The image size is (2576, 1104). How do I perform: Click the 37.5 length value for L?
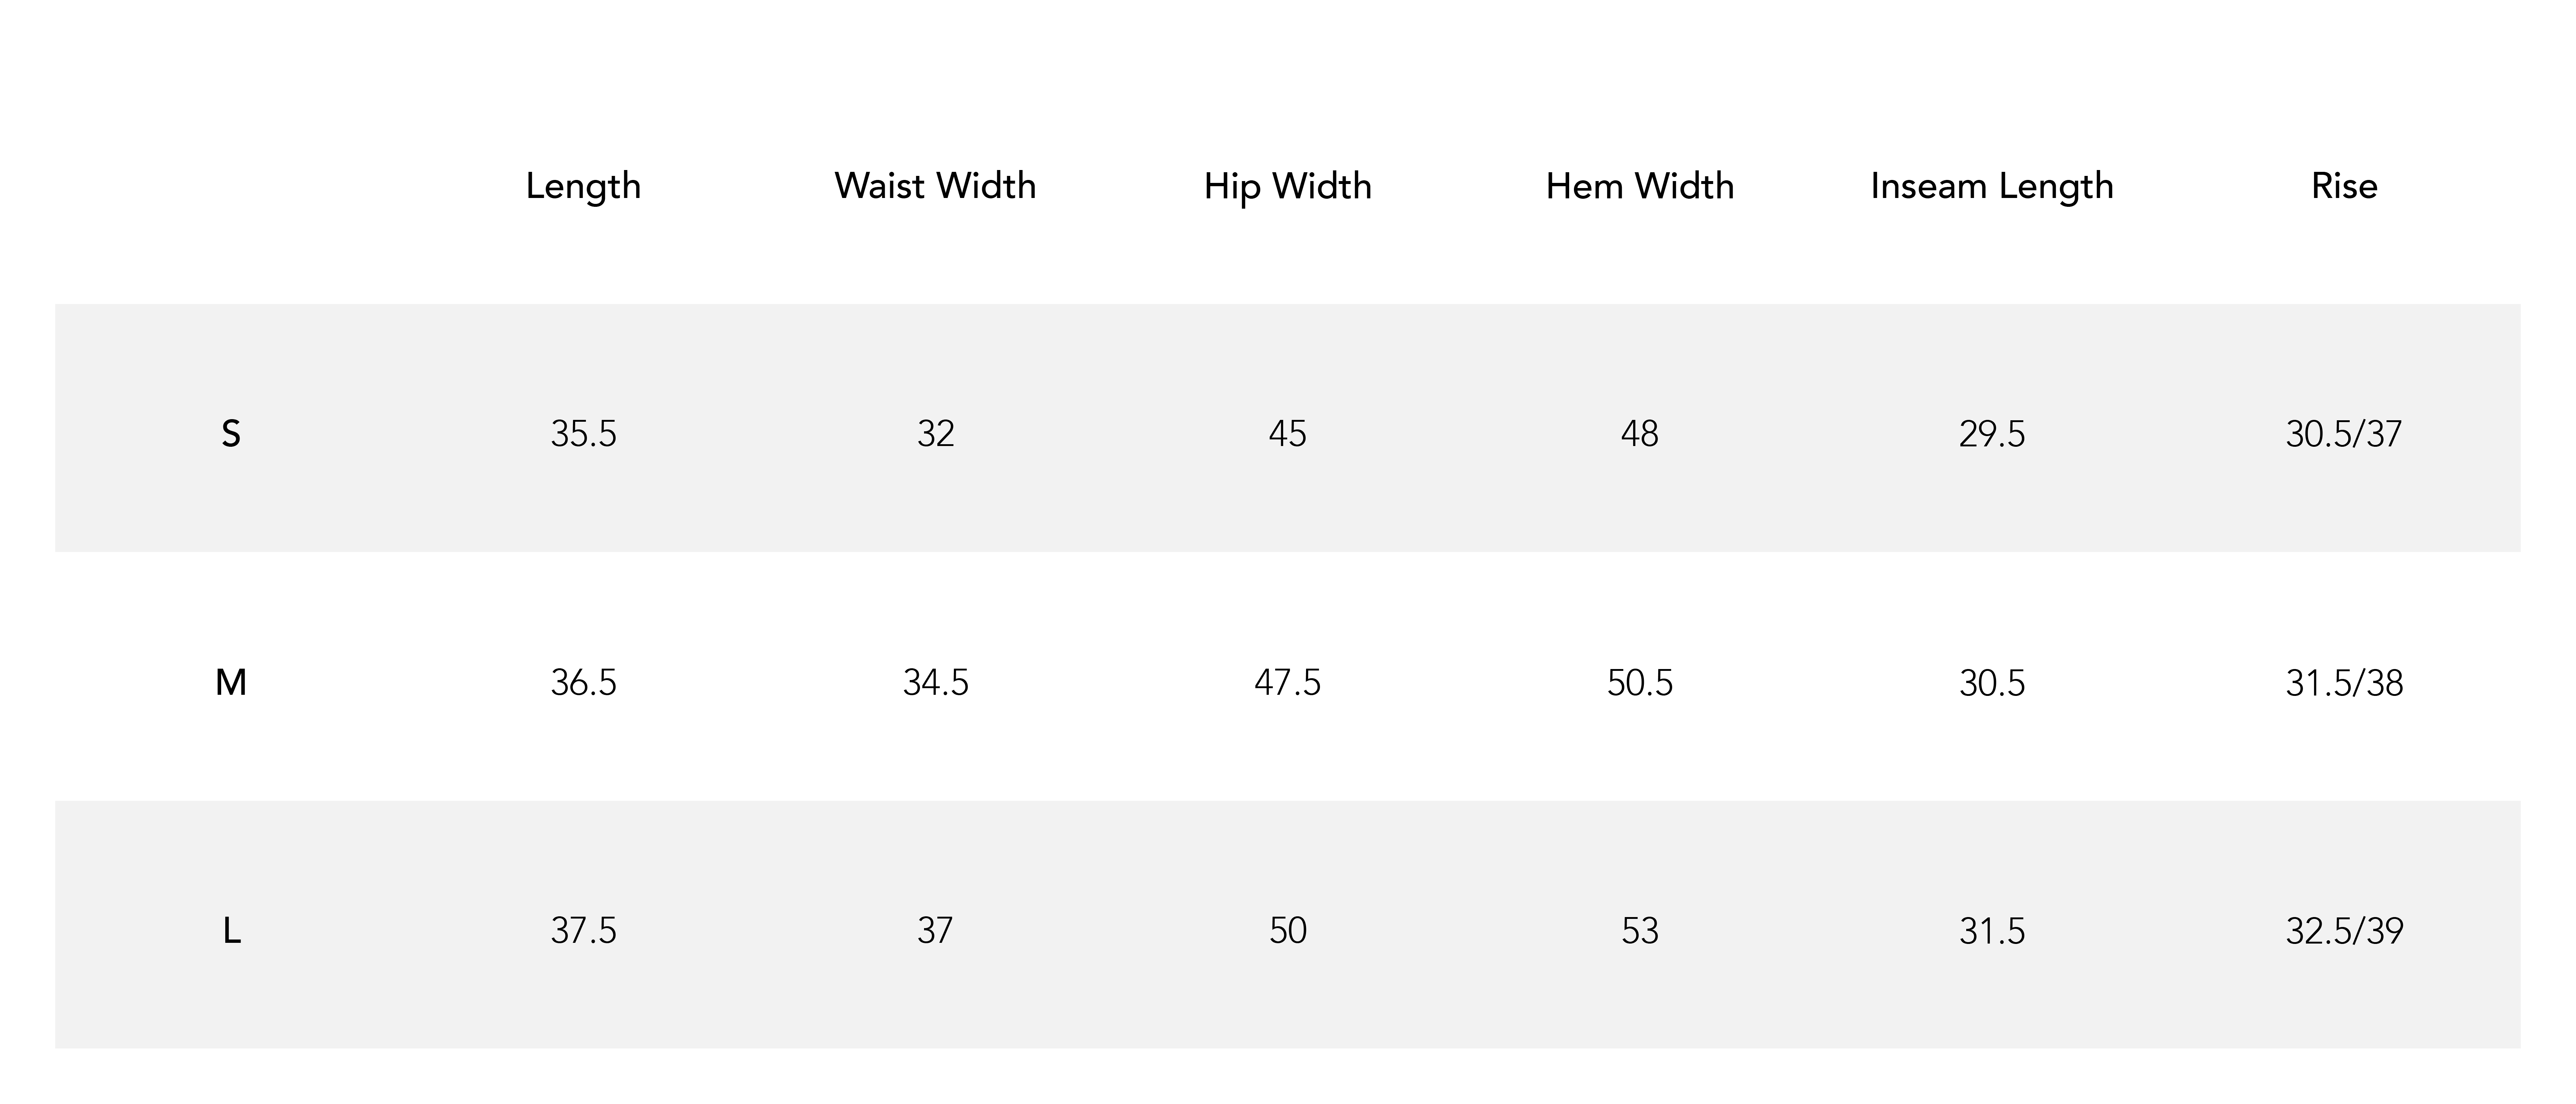point(583,931)
